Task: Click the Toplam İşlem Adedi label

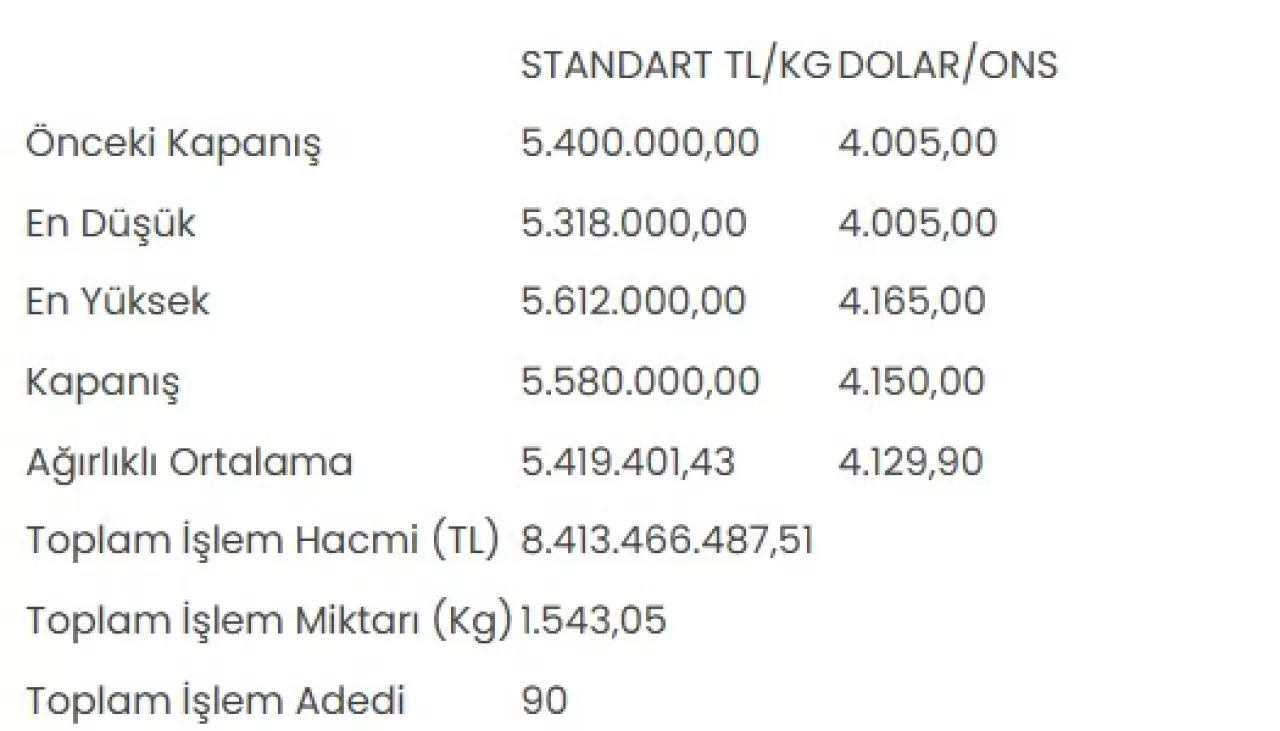Action: pyautogui.click(x=215, y=701)
